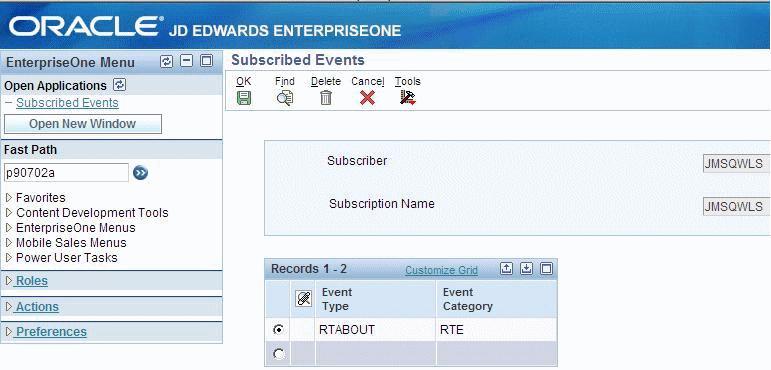771x370 pixels.
Task: Click the Subscriber JMSQWLS field
Action: coord(737,164)
